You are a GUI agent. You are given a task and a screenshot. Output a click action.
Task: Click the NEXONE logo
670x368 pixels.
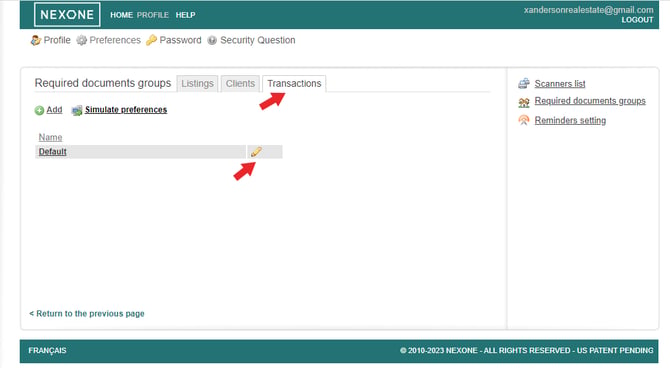point(67,15)
